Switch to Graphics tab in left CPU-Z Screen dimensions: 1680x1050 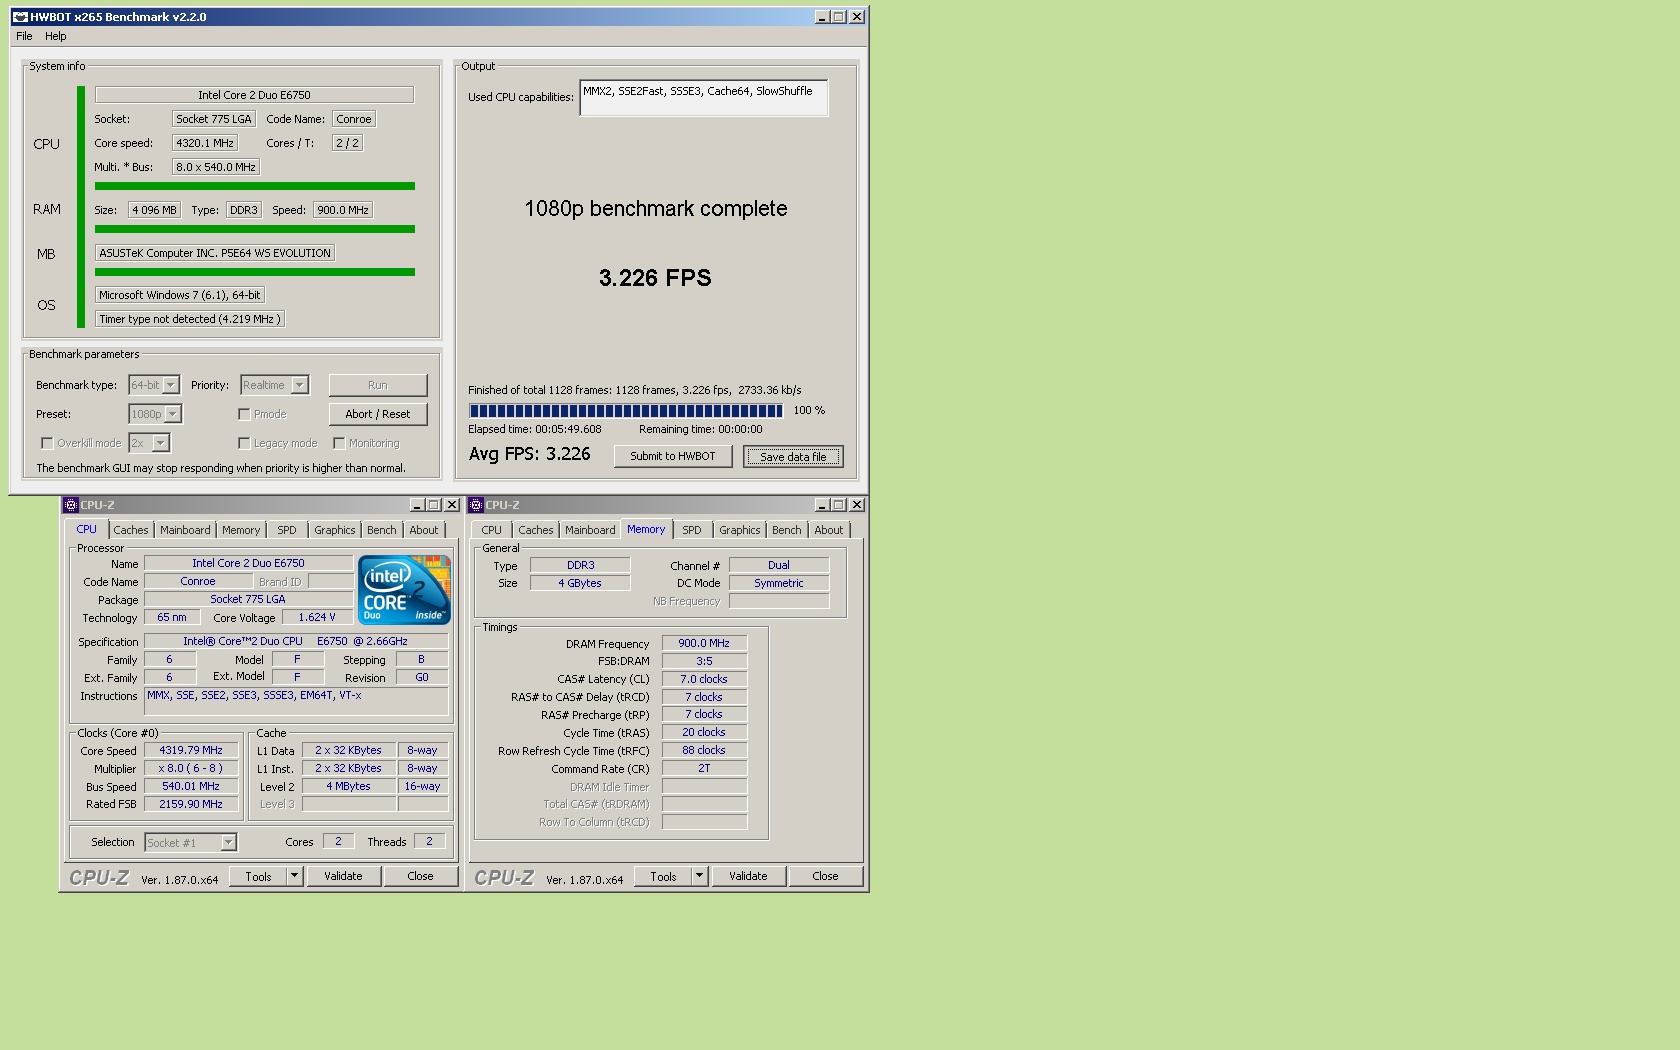click(335, 530)
